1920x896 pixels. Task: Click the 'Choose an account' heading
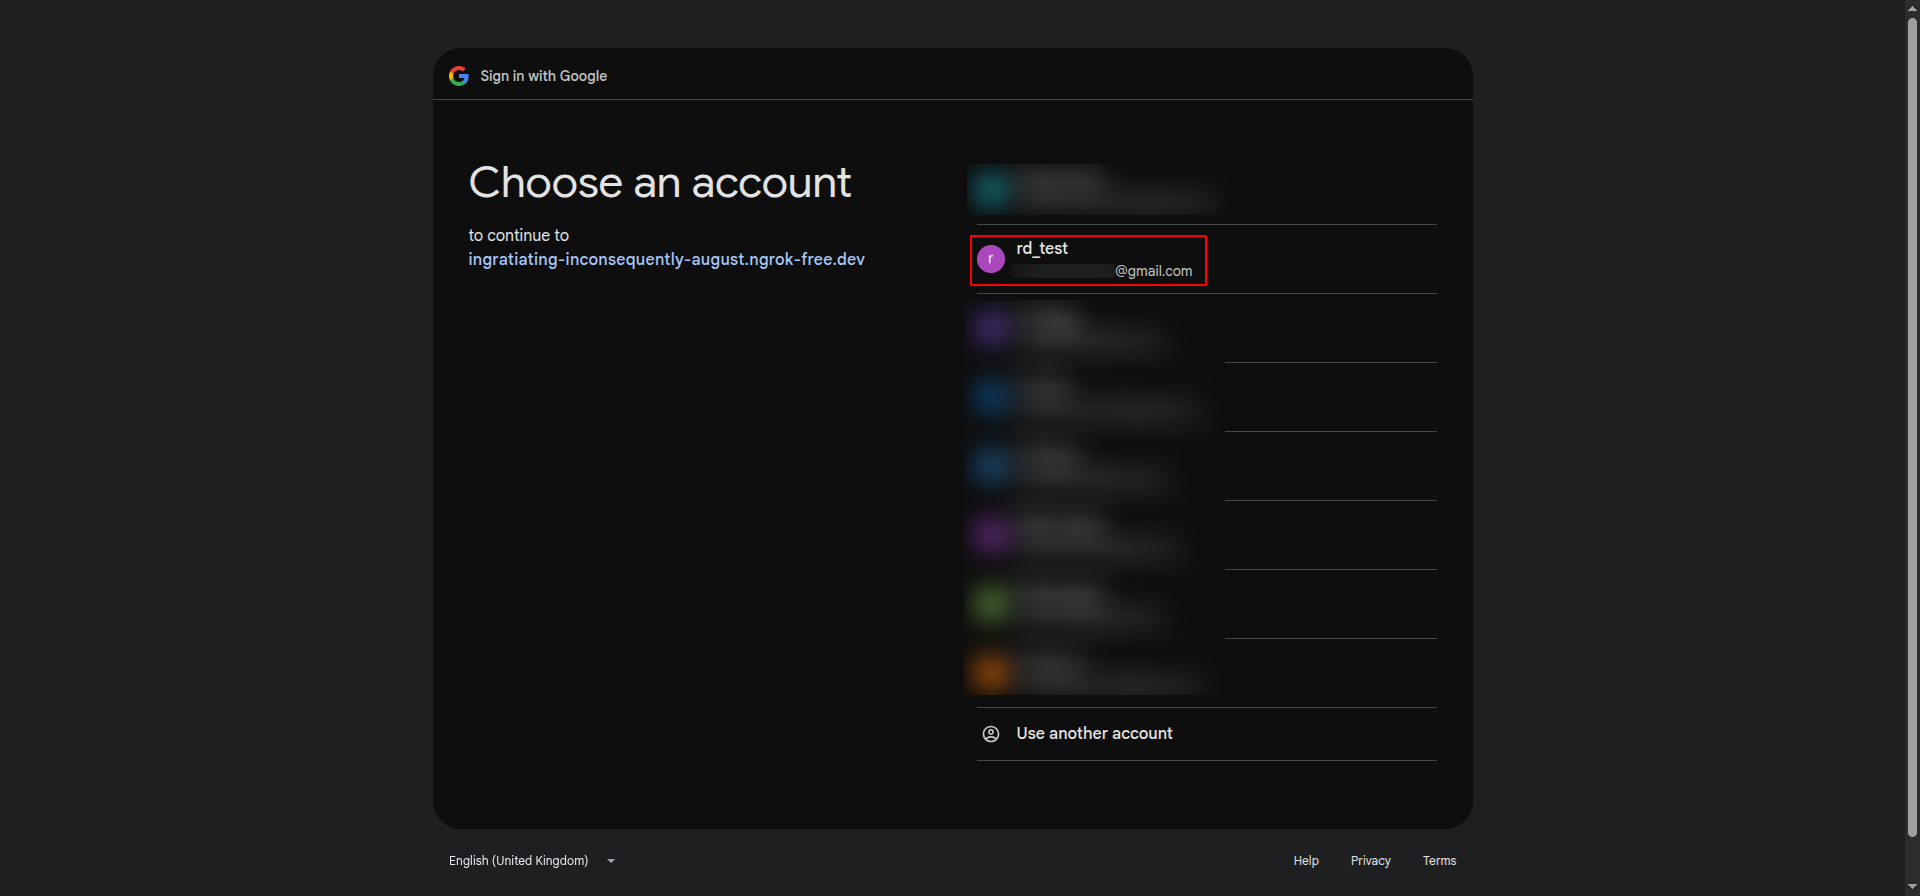pyautogui.click(x=660, y=183)
